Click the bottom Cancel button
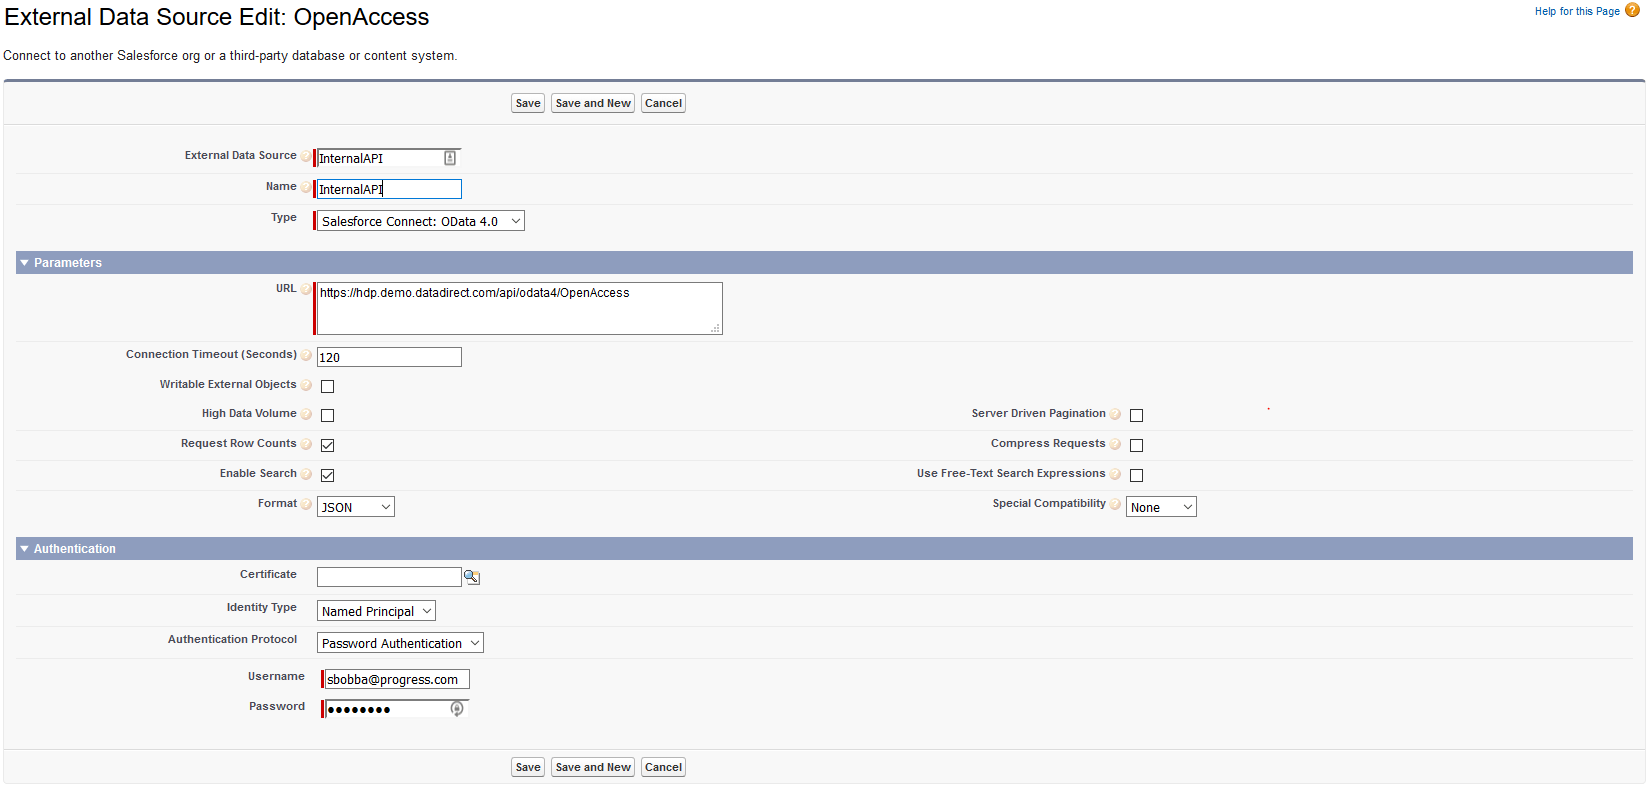Viewport: 1649px width, 794px height. pyautogui.click(x=663, y=767)
